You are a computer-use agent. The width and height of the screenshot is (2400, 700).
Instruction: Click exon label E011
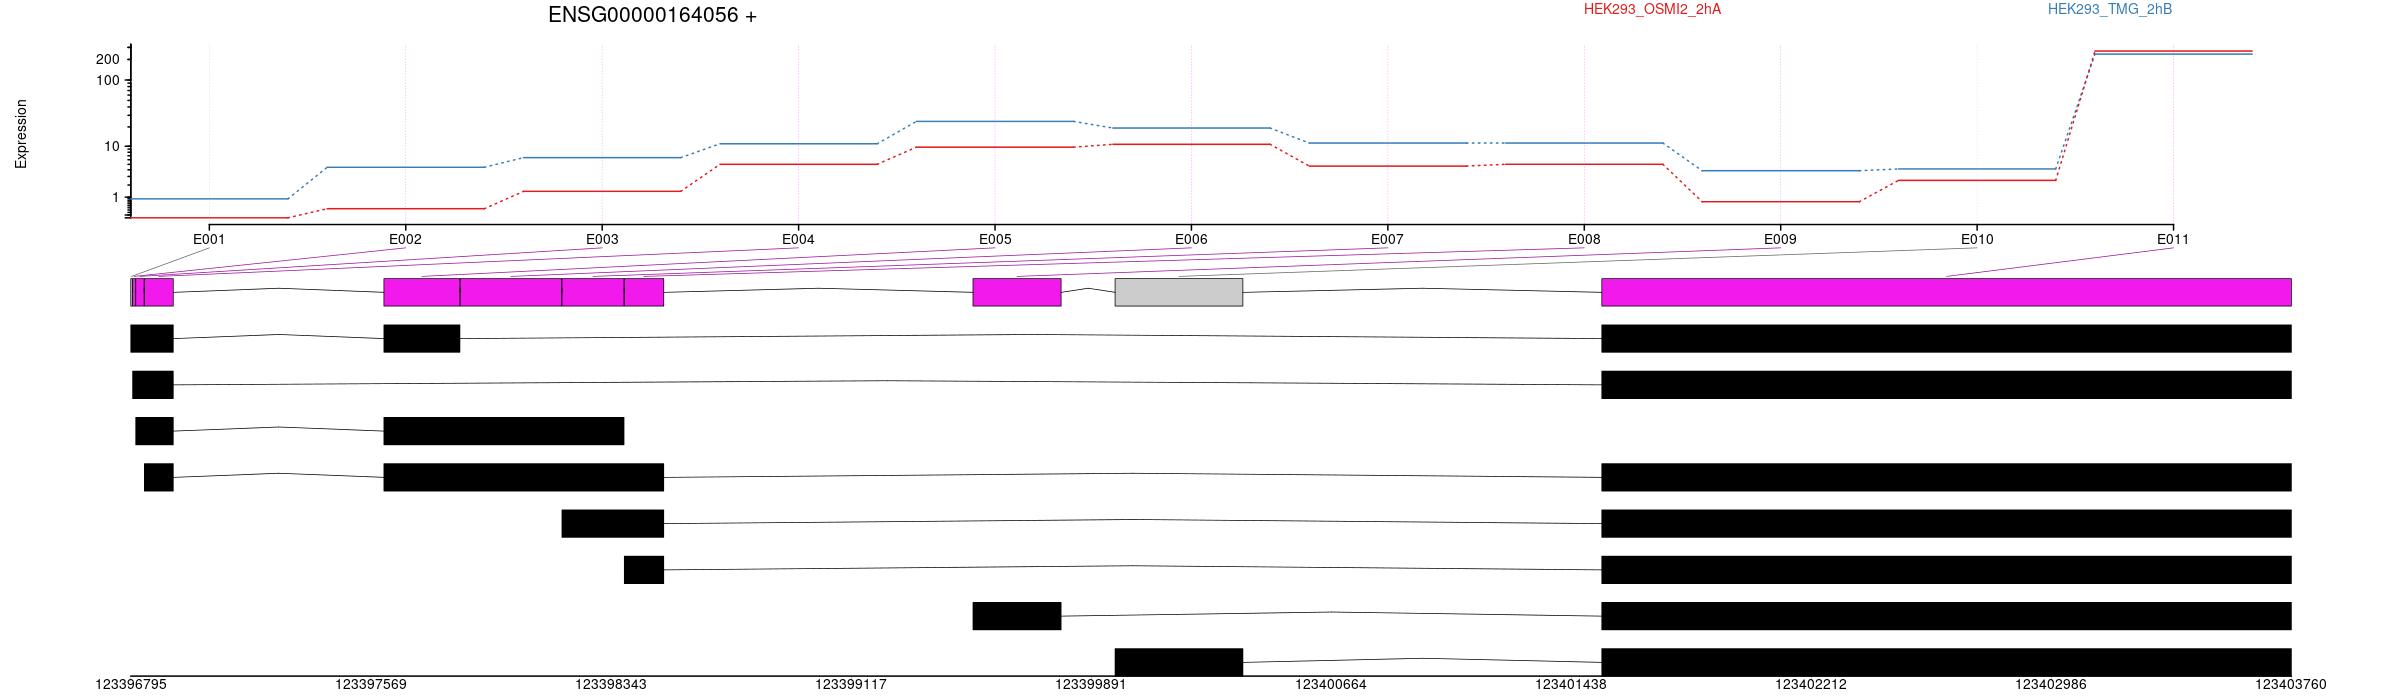click(x=2173, y=239)
